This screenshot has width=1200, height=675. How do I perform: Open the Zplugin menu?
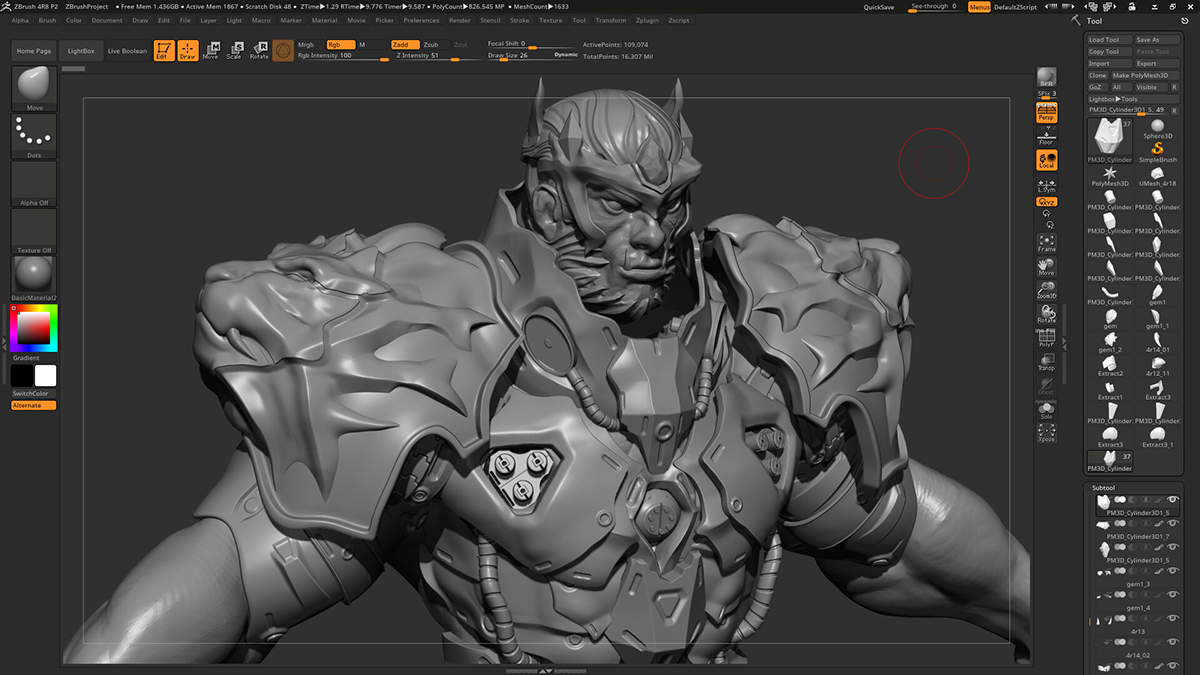point(649,20)
